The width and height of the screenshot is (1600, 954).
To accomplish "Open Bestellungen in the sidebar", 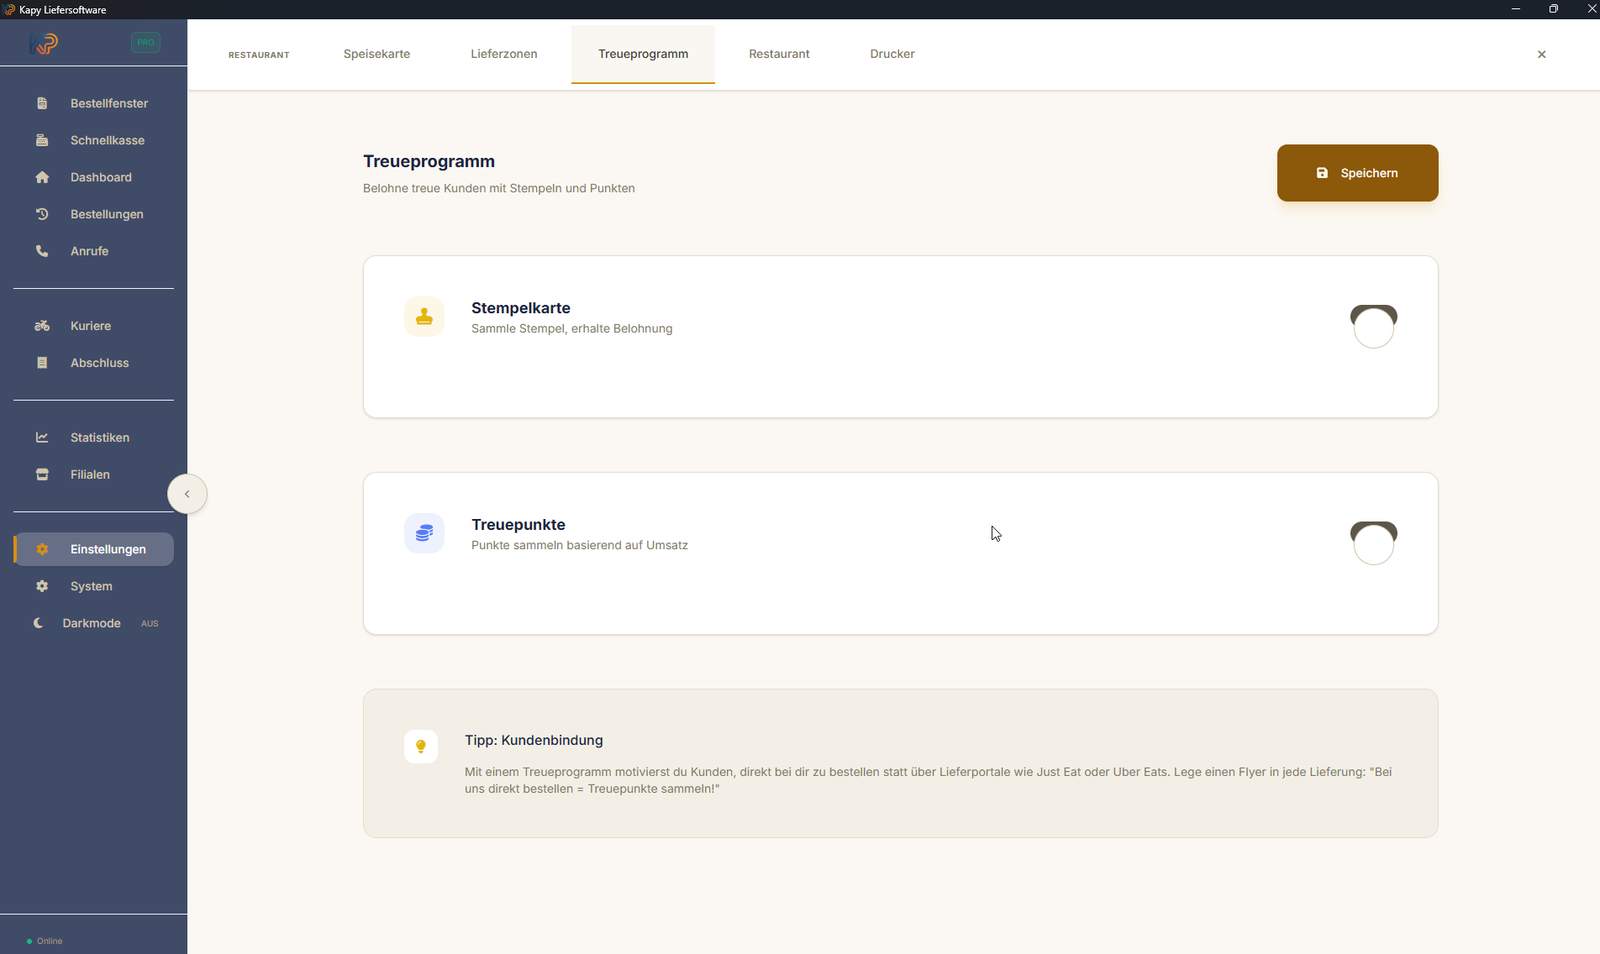I will tap(94, 214).
